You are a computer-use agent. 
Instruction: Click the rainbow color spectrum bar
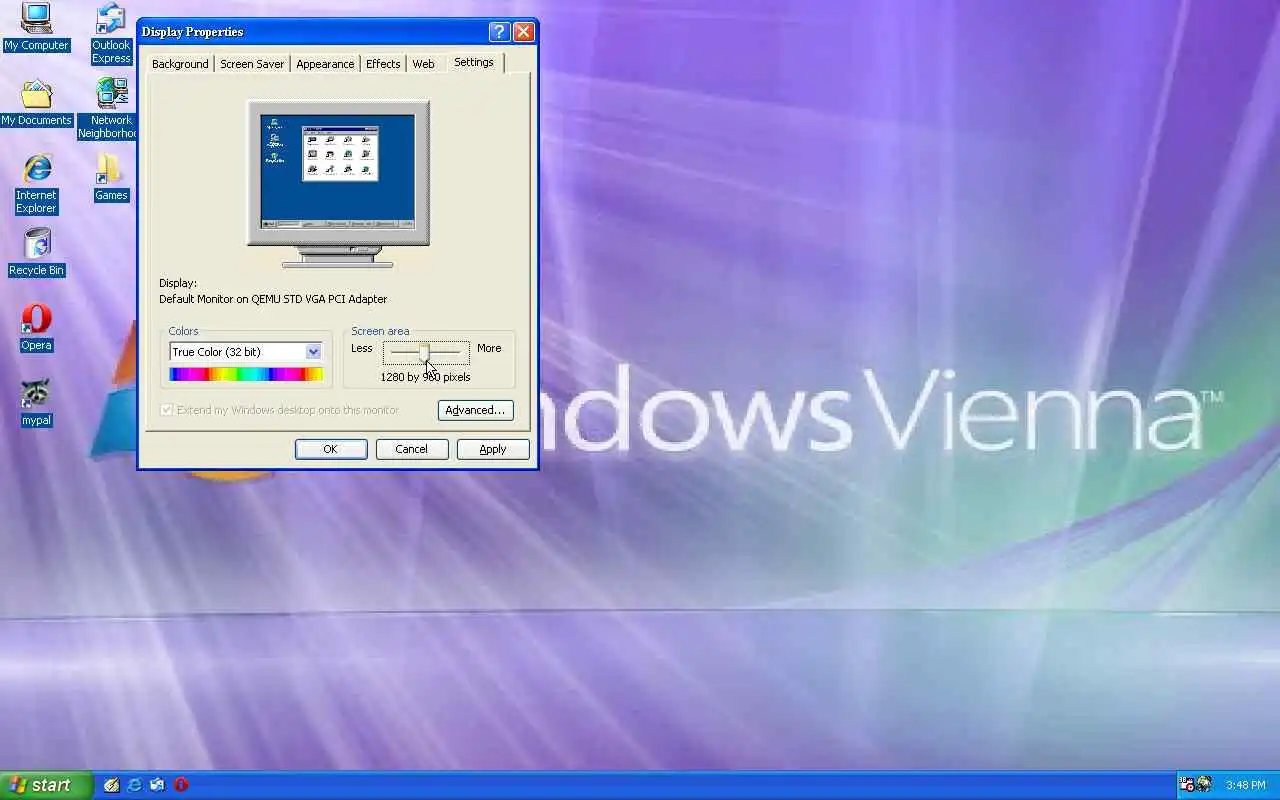coord(246,375)
